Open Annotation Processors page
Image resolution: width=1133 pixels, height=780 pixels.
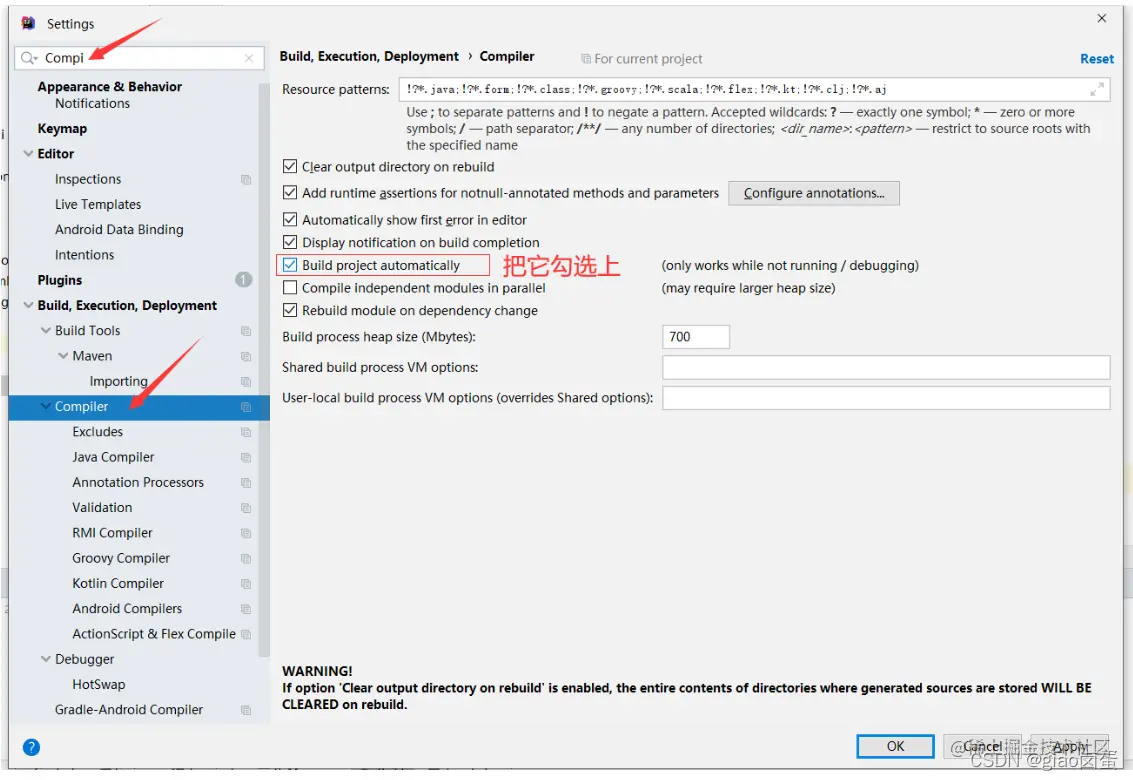coord(138,483)
